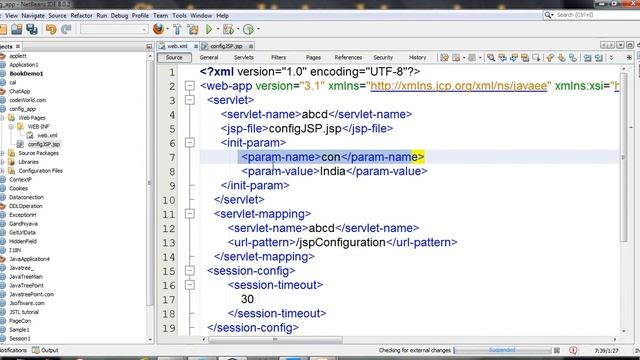Select the JSTL tutorial project
Image resolution: width=640 pixels, height=360 pixels.
point(24,312)
